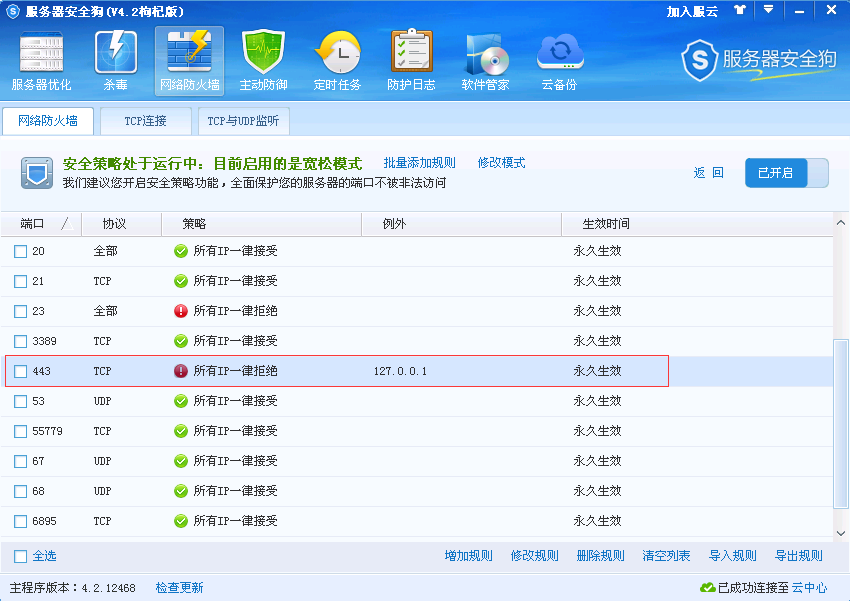Sort by the 端口 column header
Viewport: 850px width, 601px height.
pyautogui.click(x=41, y=224)
